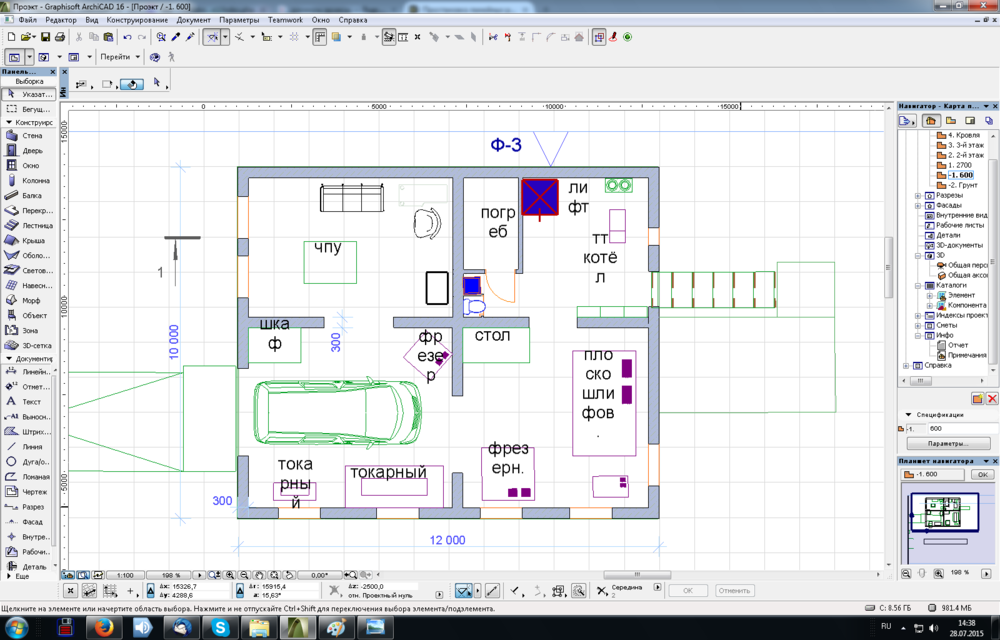1000x640 pixels.
Task: Select the 2-й этаж story in navigator
Action: click(x=965, y=155)
